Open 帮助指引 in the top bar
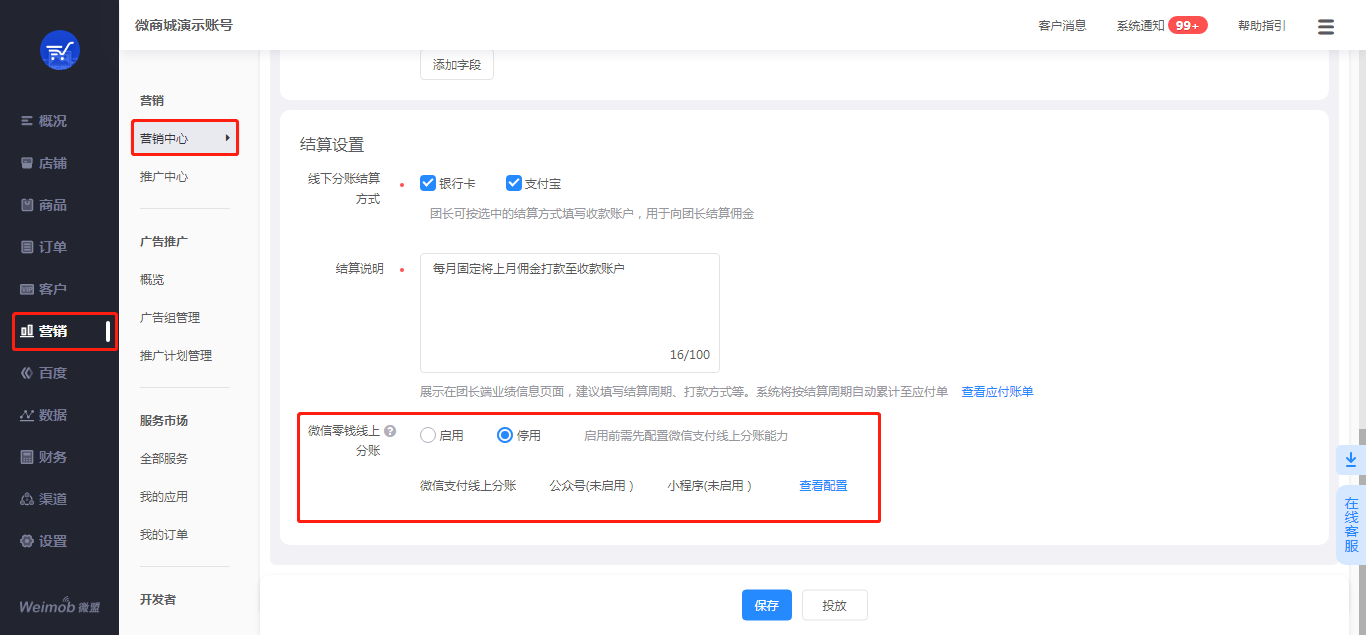This screenshot has height=635, width=1366. pyautogui.click(x=1262, y=26)
